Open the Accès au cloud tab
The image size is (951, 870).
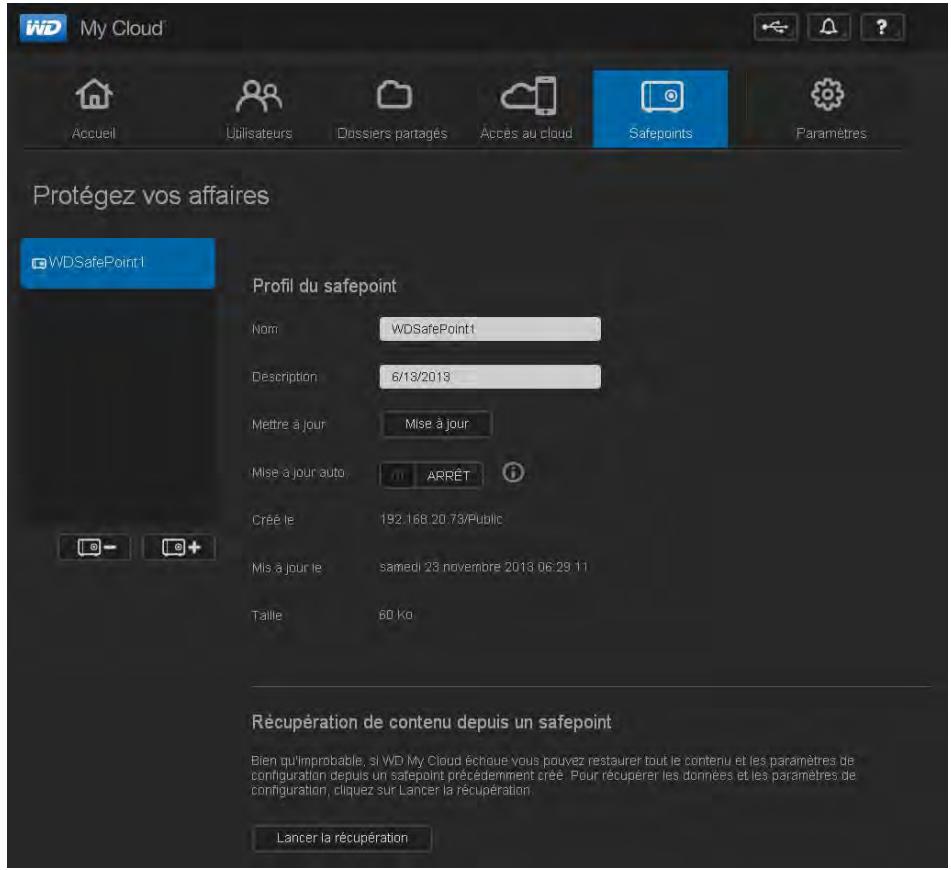(x=526, y=109)
